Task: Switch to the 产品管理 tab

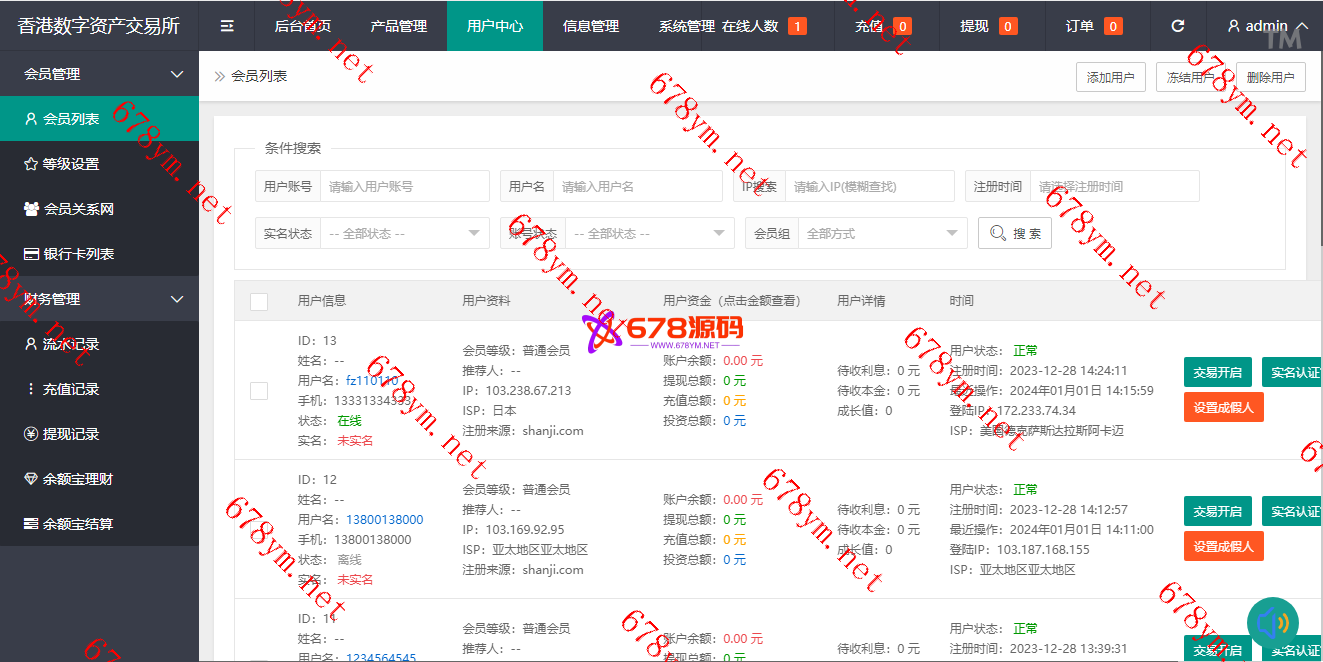Action: [x=398, y=26]
